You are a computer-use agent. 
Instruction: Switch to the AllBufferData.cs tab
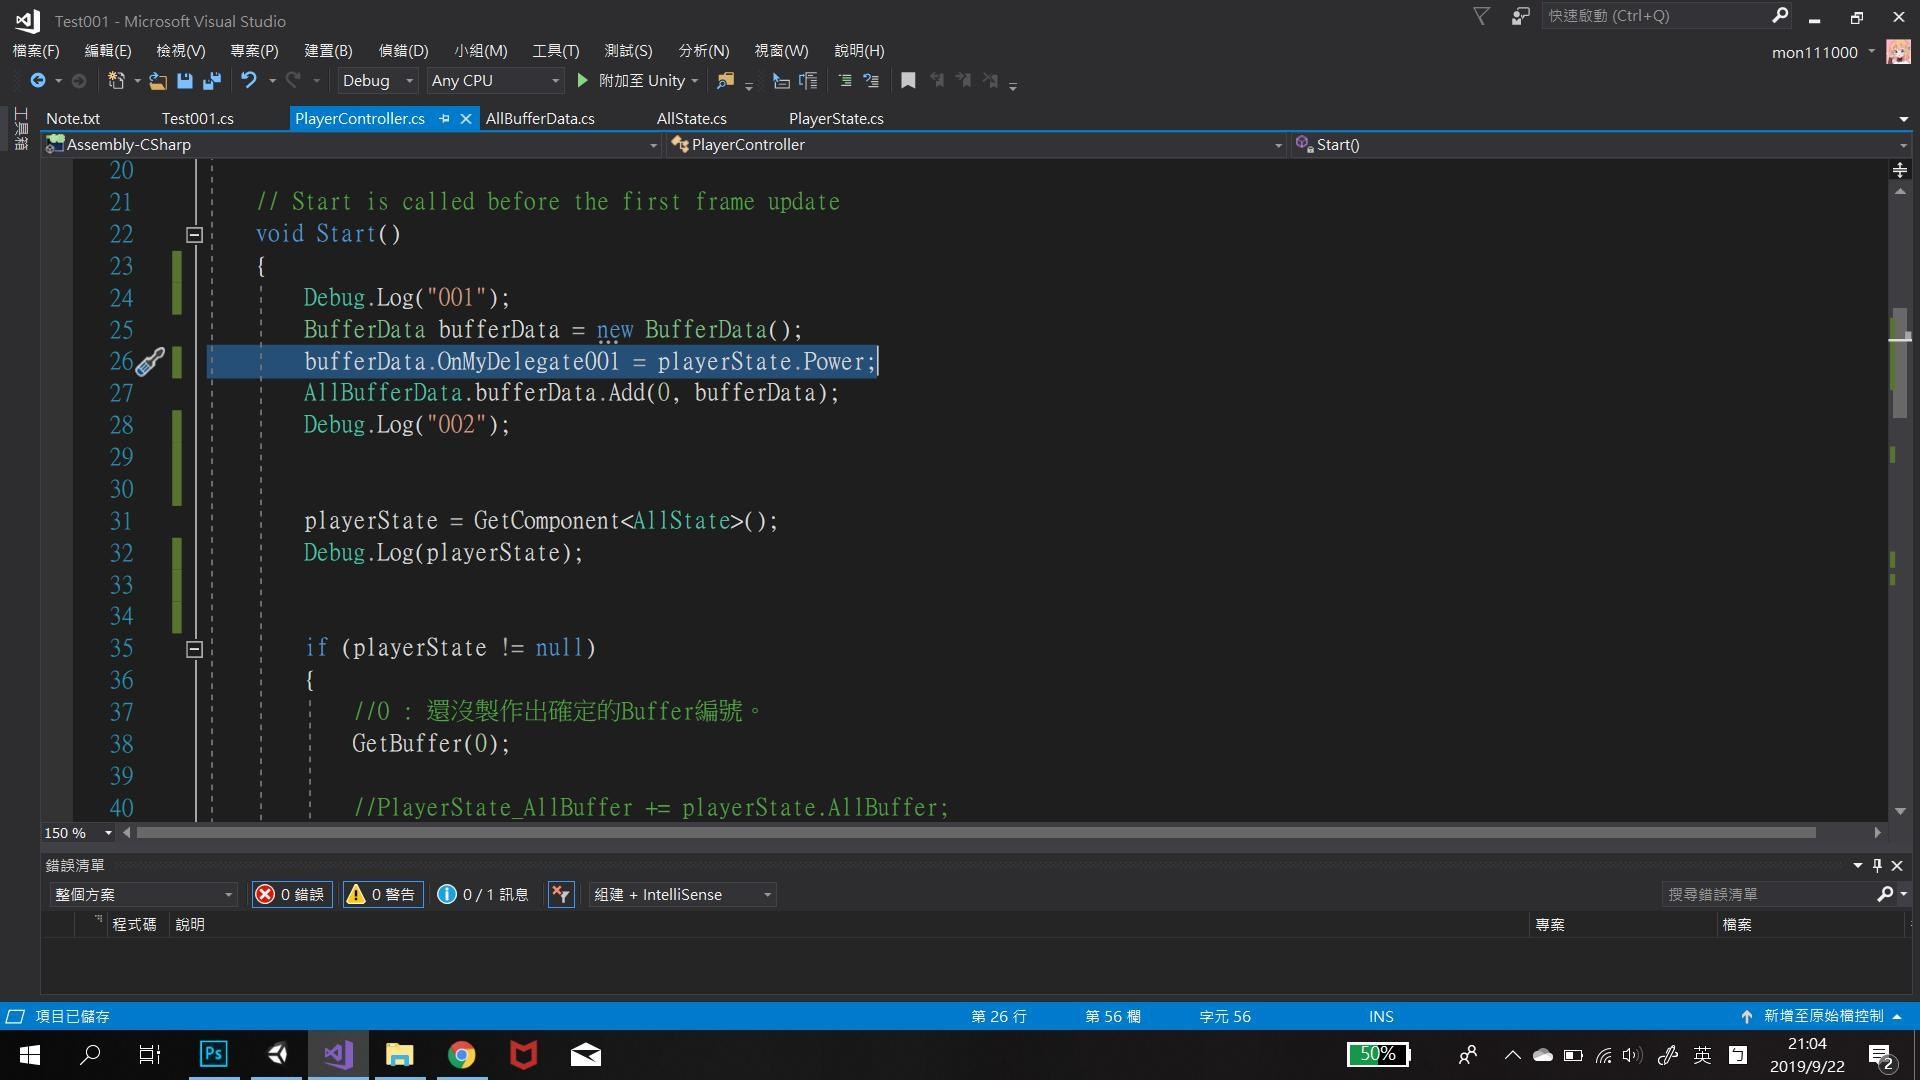point(540,118)
